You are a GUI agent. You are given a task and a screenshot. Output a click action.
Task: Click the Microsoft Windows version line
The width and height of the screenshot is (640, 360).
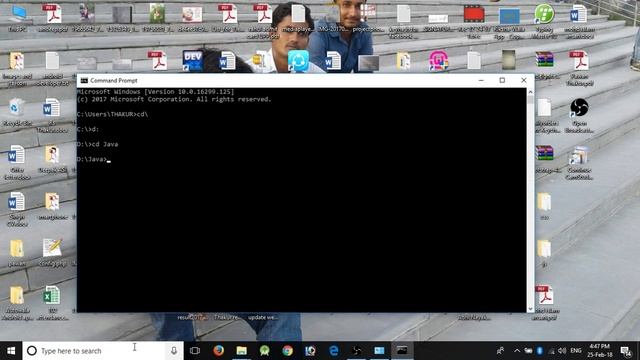coord(156,92)
